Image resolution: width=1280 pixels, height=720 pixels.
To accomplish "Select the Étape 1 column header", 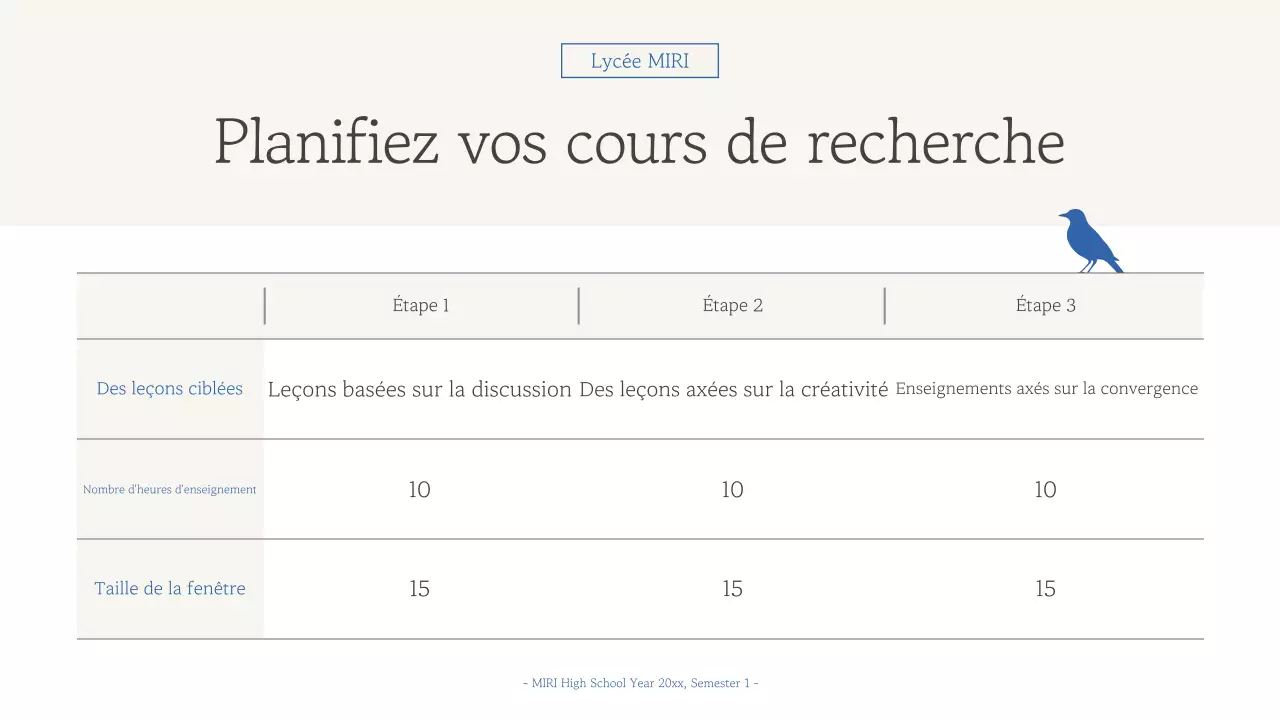I will coord(421,305).
